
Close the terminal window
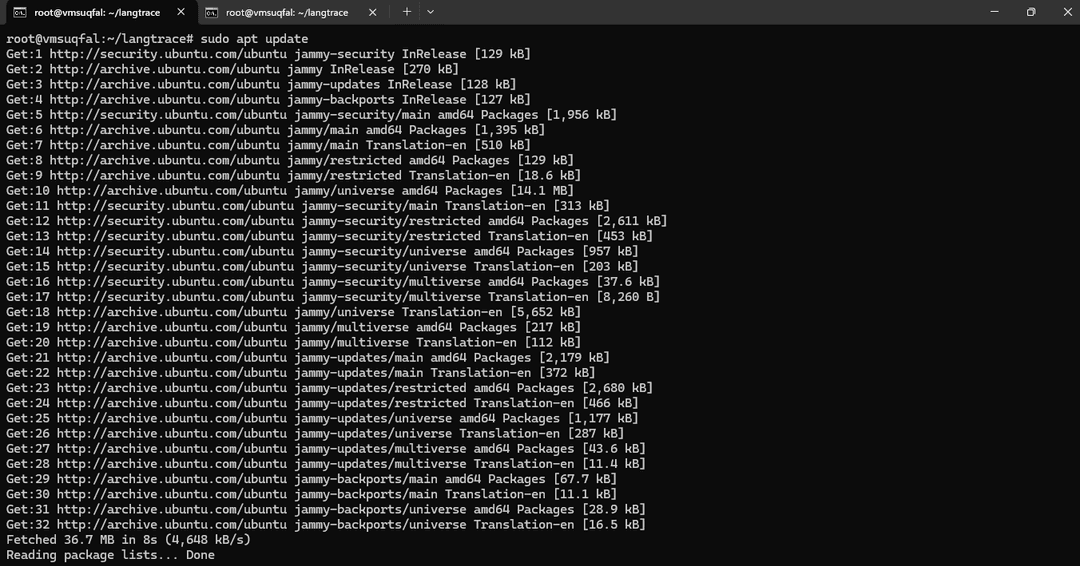[1064, 12]
